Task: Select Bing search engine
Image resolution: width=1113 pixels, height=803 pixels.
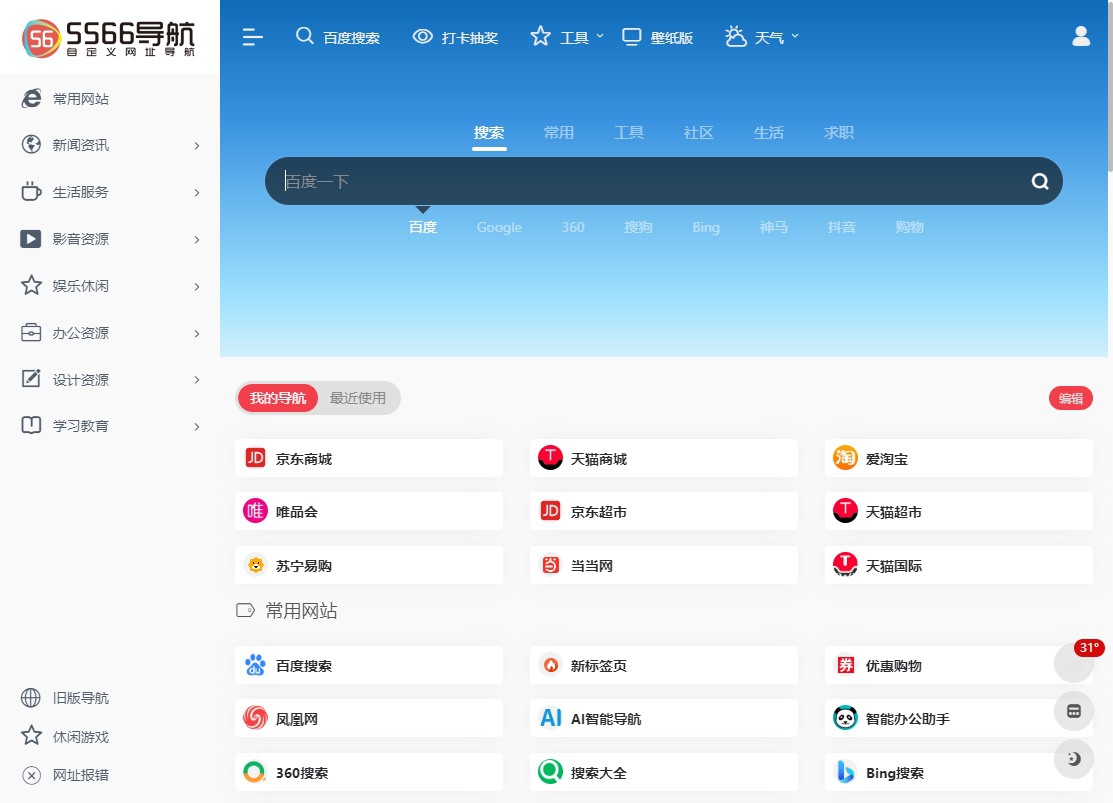Action: (x=706, y=227)
